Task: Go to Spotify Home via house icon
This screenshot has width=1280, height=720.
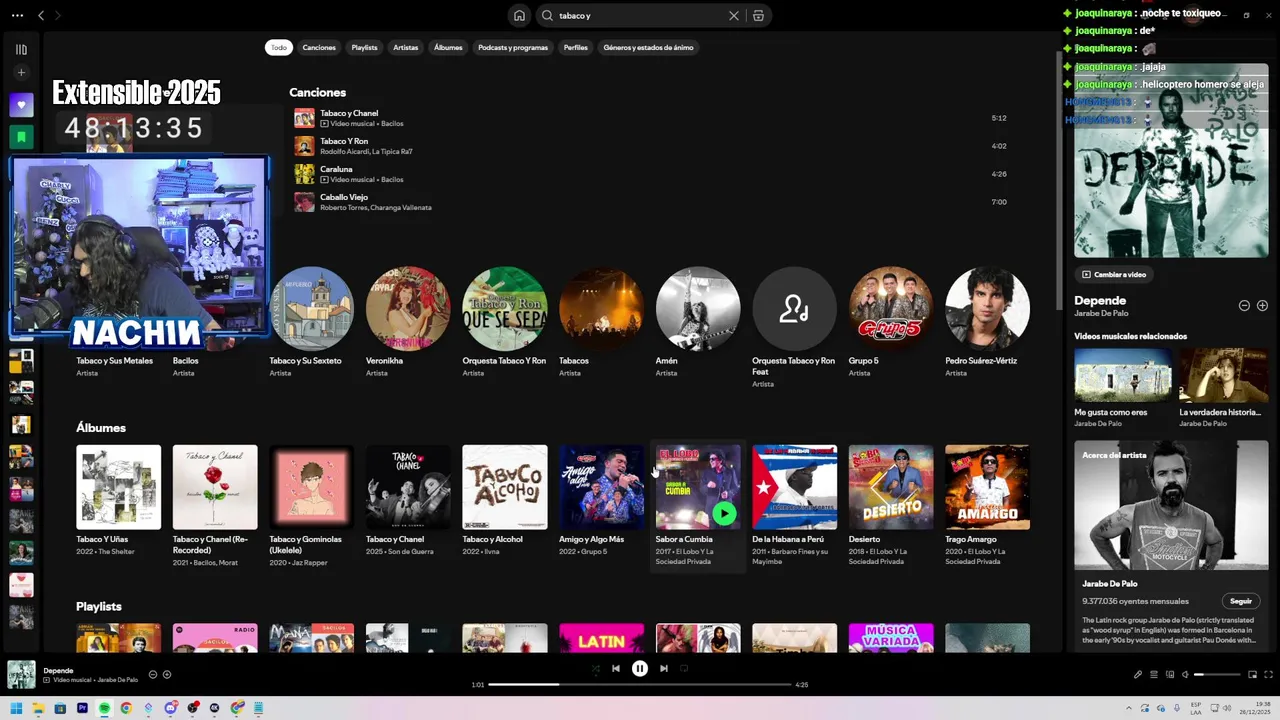Action: [519, 15]
